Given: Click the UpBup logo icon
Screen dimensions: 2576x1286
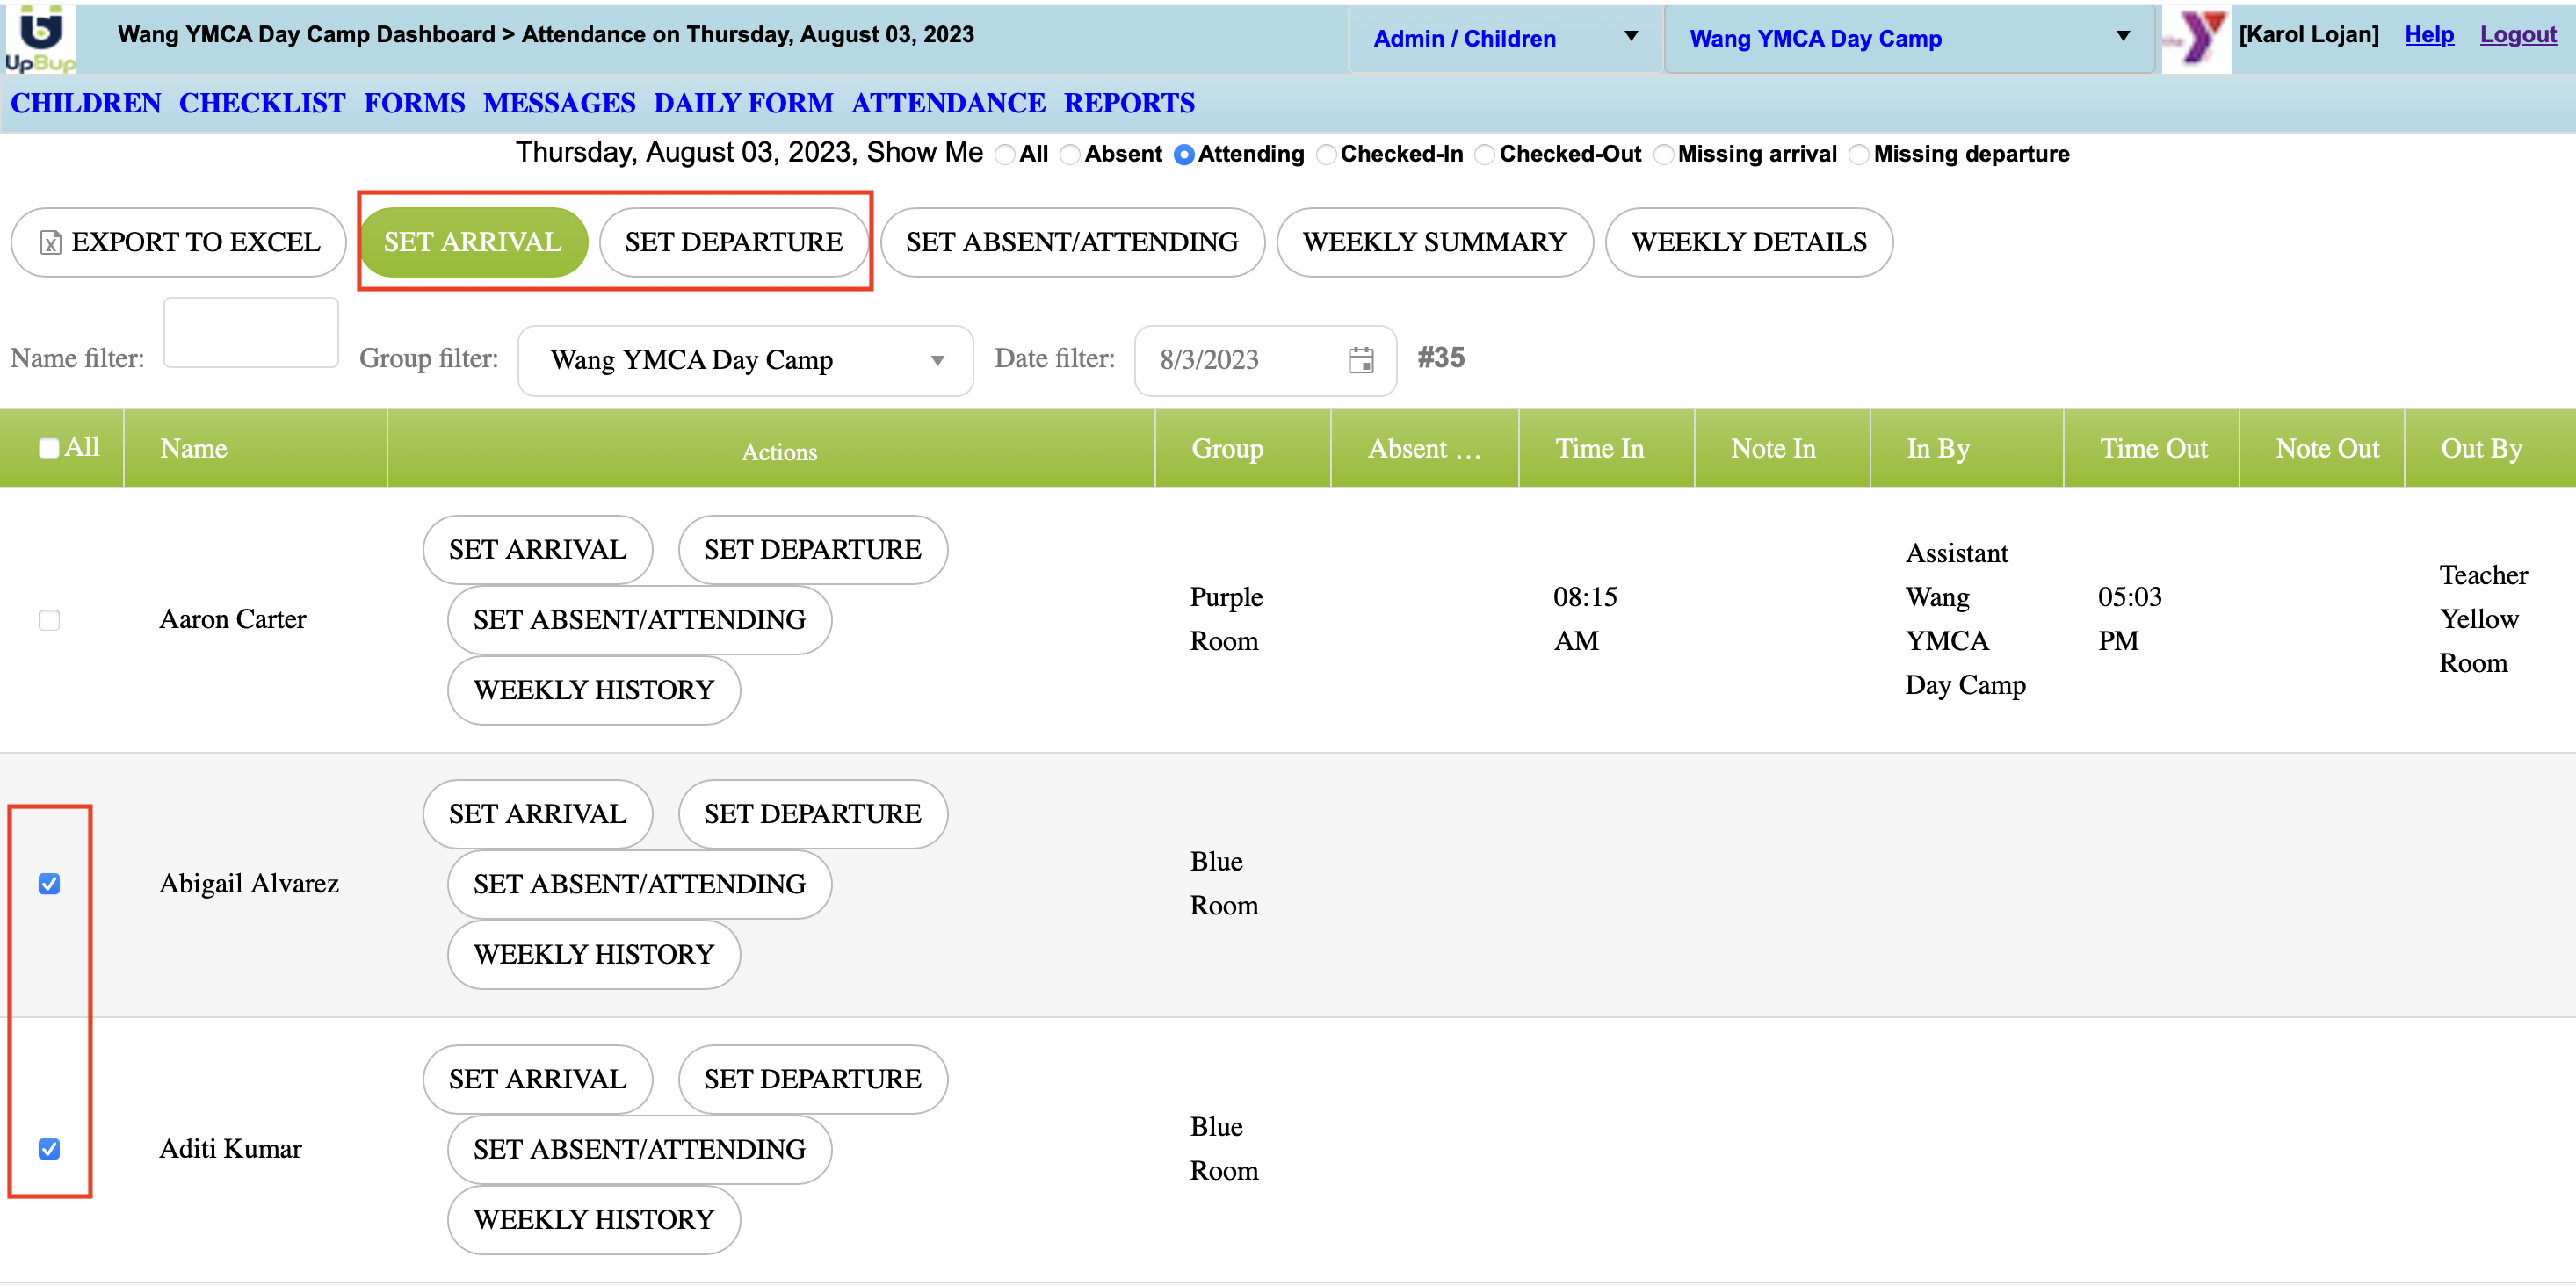Looking at the screenshot, I should click(40, 38).
